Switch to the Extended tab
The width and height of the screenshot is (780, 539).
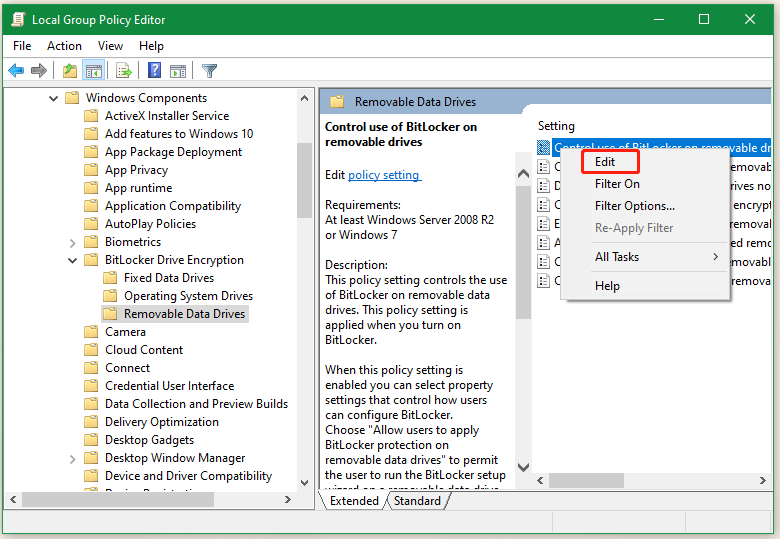[x=354, y=501]
